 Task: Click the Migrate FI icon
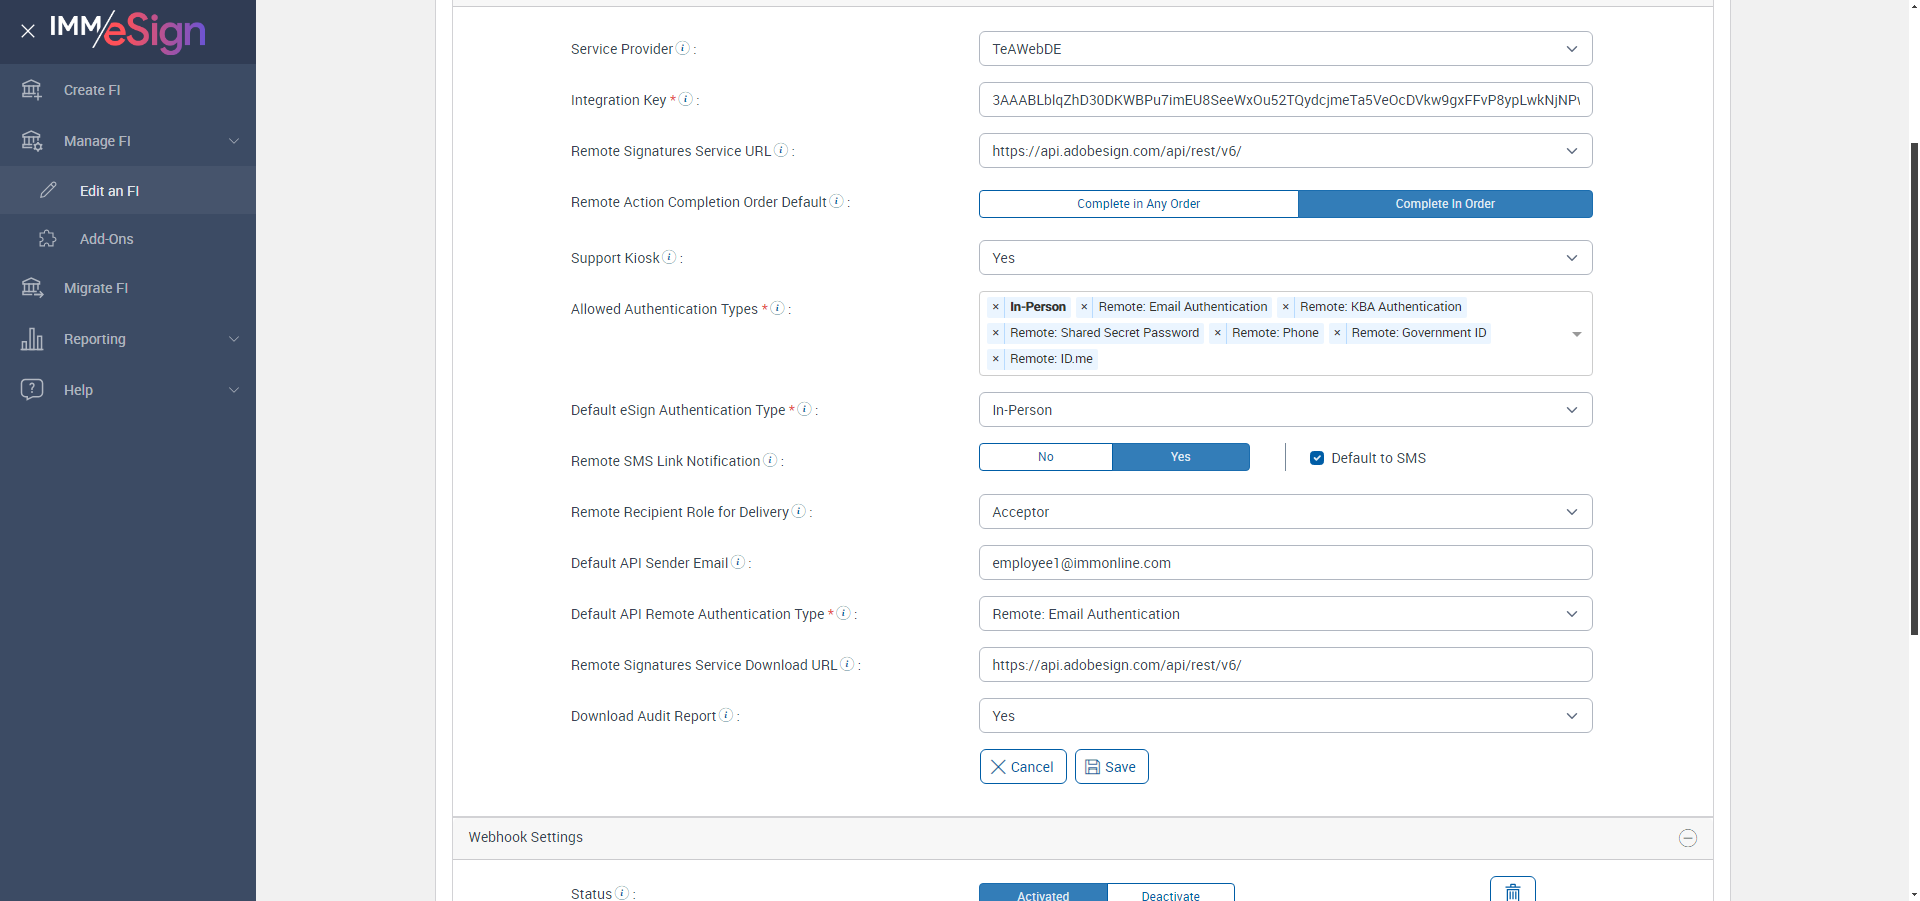[x=32, y=288]
